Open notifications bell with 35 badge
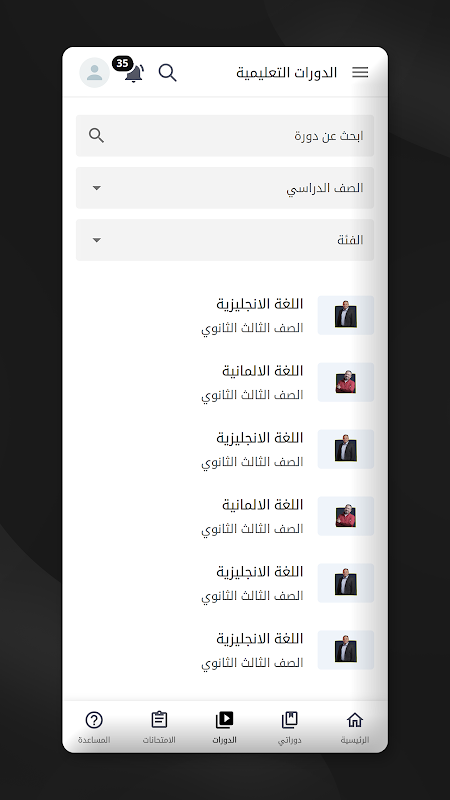This screenshot has width=450, height=800. pos(133,71)
